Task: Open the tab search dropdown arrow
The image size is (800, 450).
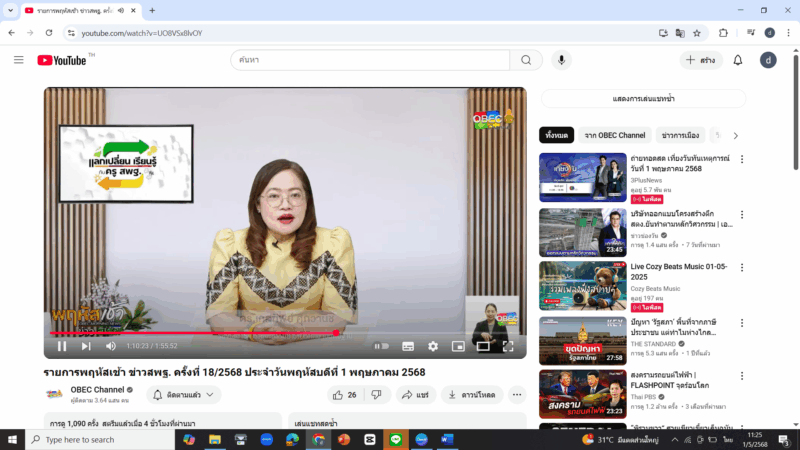Action: click(x=10, y=10)
